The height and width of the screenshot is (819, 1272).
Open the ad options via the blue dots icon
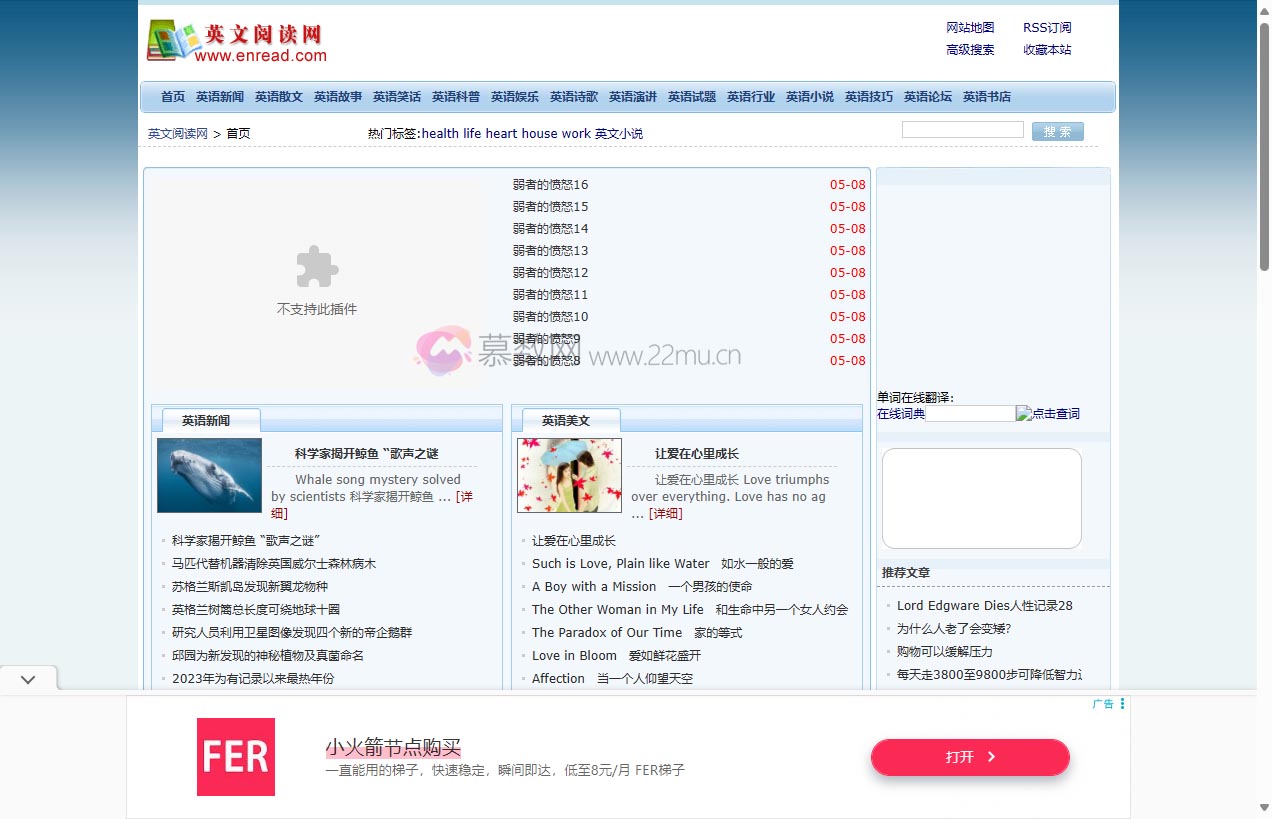click(x=1122, y=703)
